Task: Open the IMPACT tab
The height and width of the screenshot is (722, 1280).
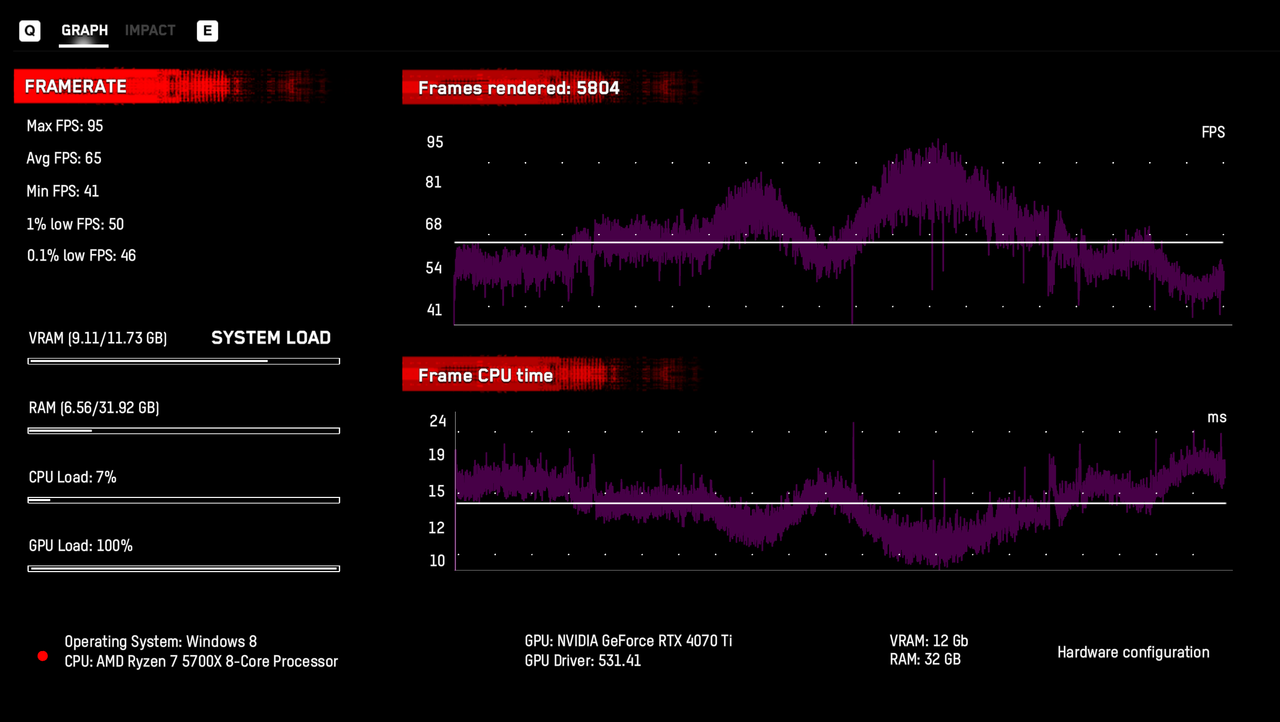Action: (150, 30)
